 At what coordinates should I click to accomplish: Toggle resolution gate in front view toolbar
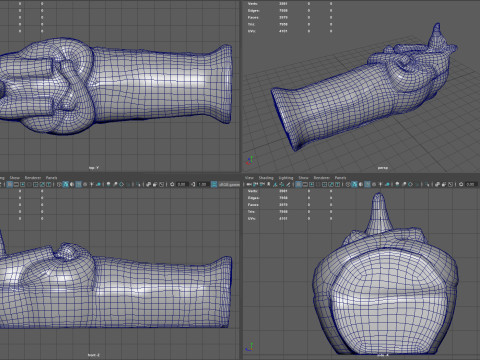coord(22,184)
